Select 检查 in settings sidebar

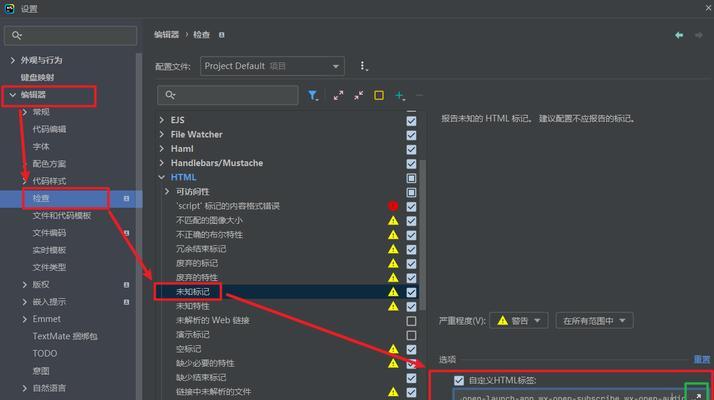pos(71,198)
